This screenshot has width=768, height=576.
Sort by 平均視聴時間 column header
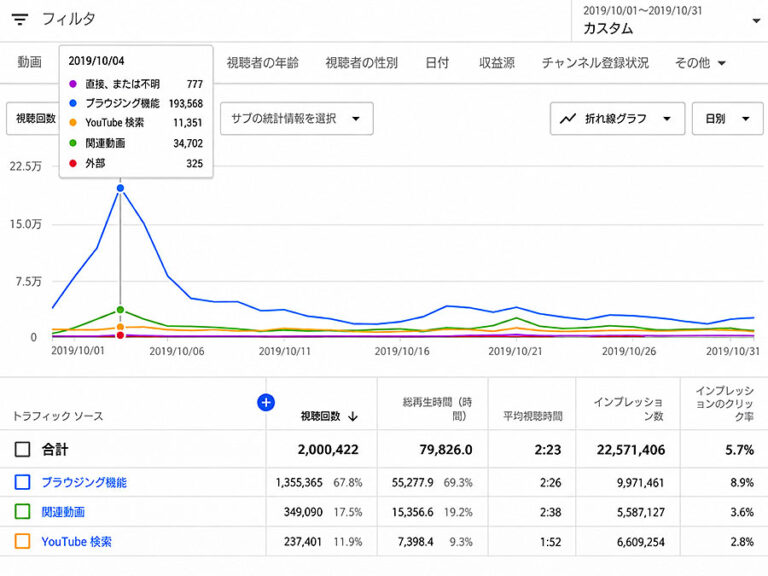click(533, 416)
